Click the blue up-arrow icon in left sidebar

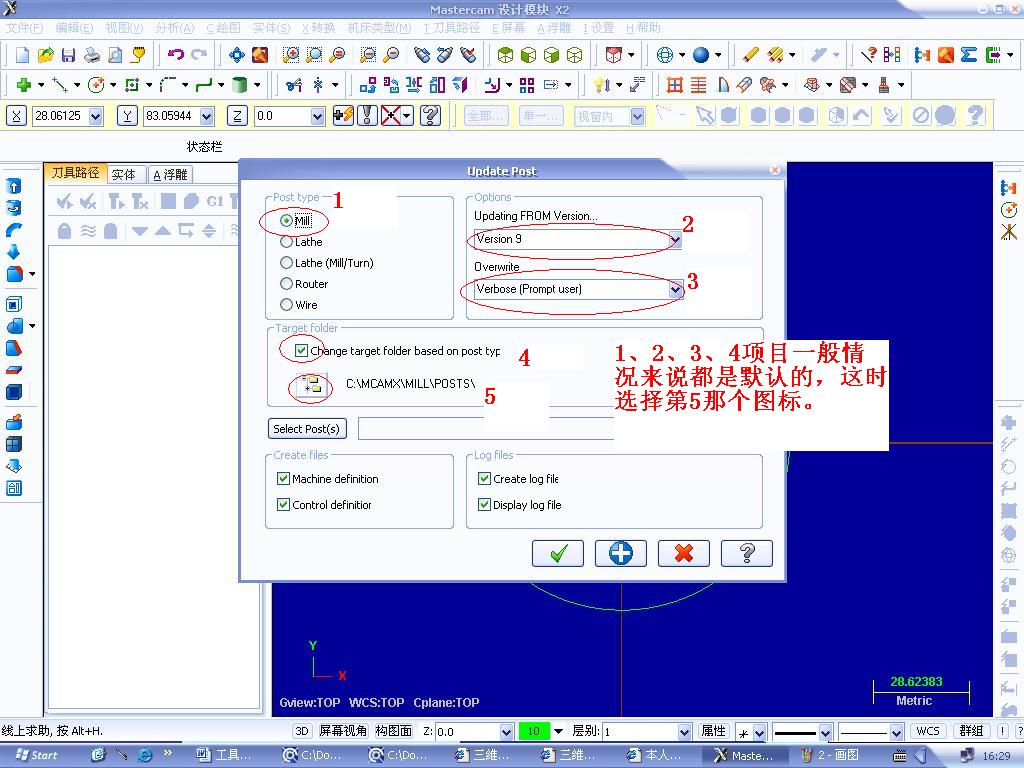click(x=13, y=186)
